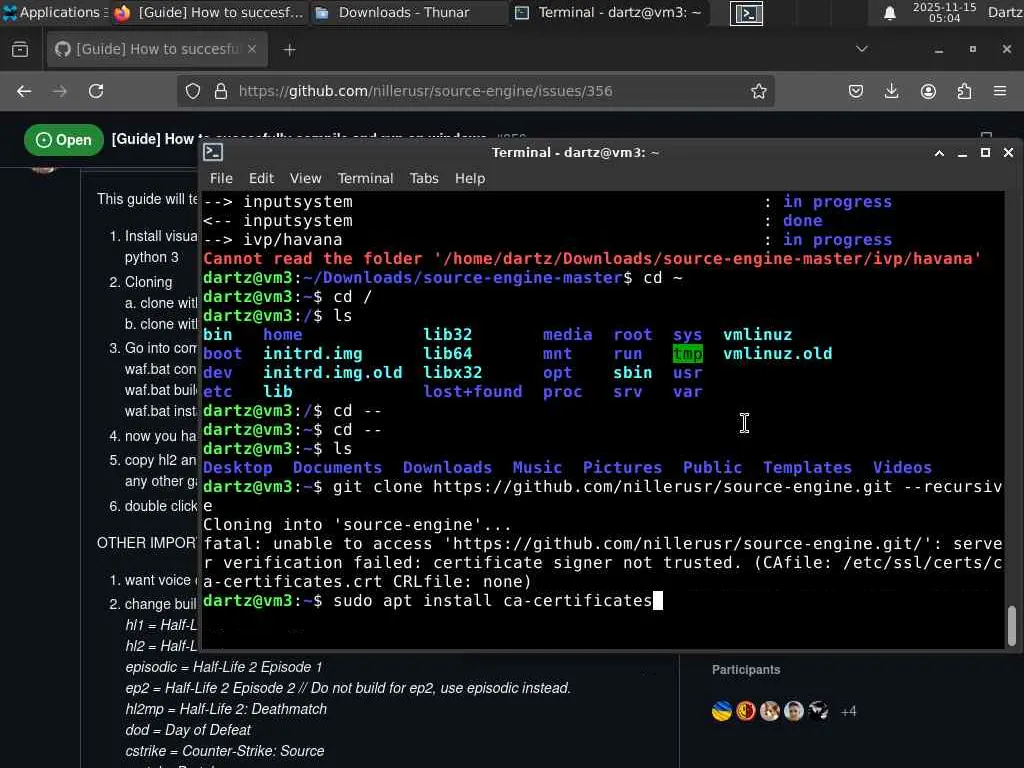This screenshot has width=1024, height=768.
Task: Open the Firefox hamburger menu
Action: pyautogui.click(x=1000, y=91)
